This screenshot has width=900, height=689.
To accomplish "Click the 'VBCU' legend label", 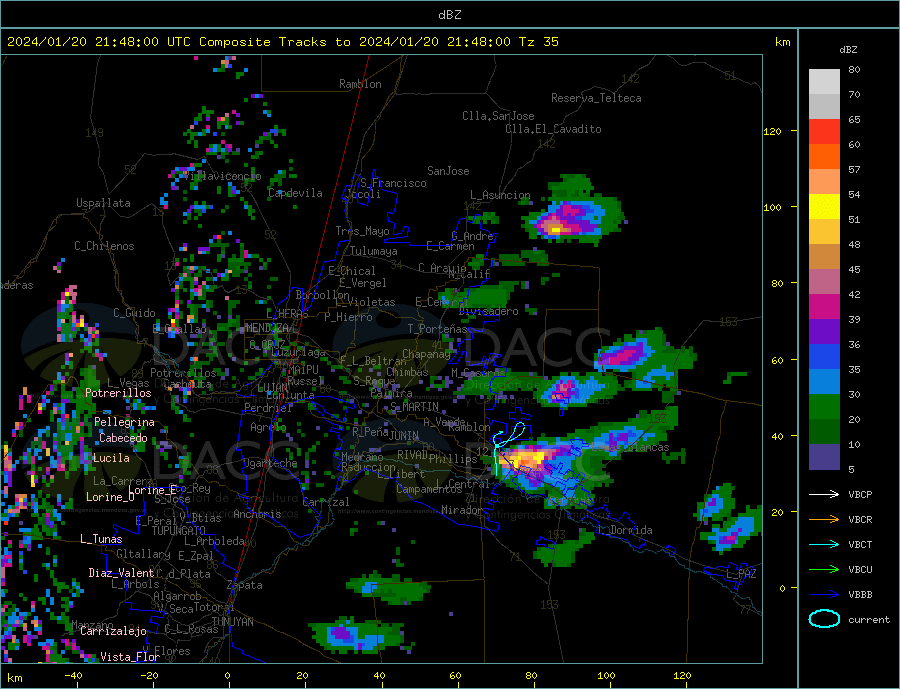I will pos(860,570).
